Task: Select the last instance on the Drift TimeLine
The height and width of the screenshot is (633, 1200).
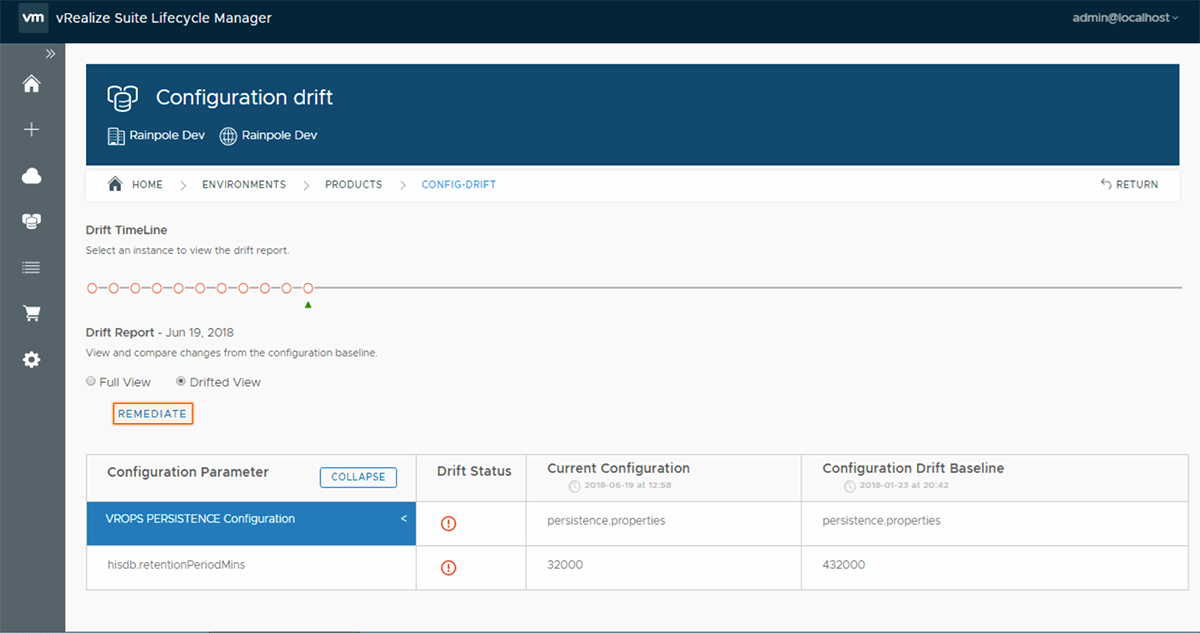Action: pos(308,287)
